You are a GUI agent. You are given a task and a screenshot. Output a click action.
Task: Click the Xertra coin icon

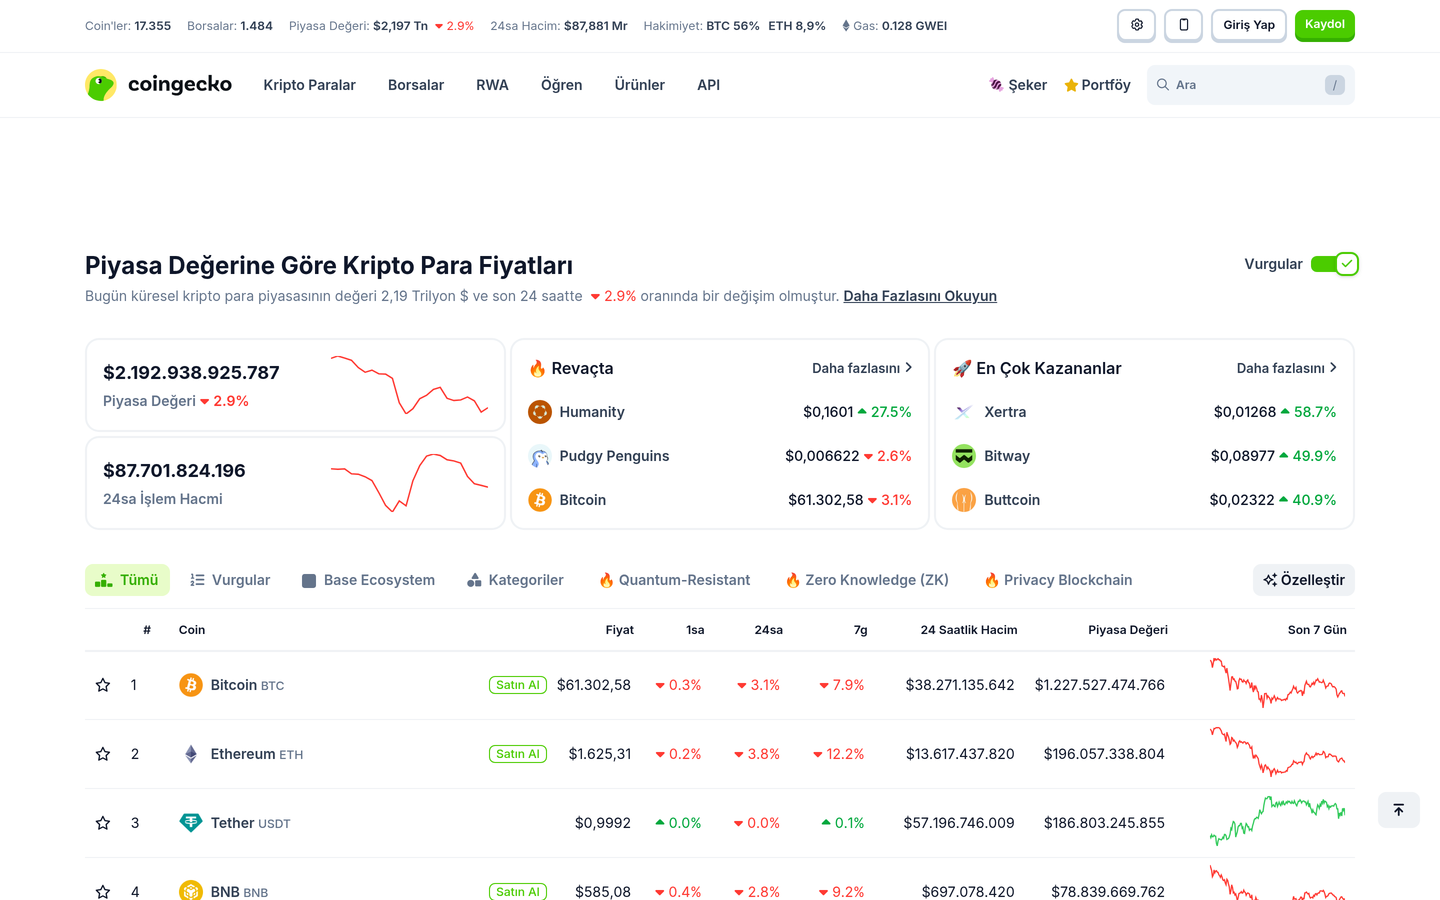pyautogui.click(x=964, y=412)
